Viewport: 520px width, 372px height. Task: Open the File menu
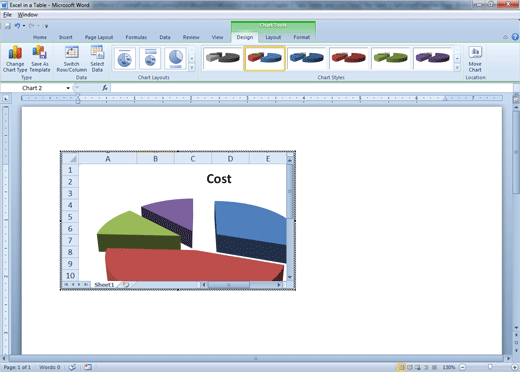[7, 15]
